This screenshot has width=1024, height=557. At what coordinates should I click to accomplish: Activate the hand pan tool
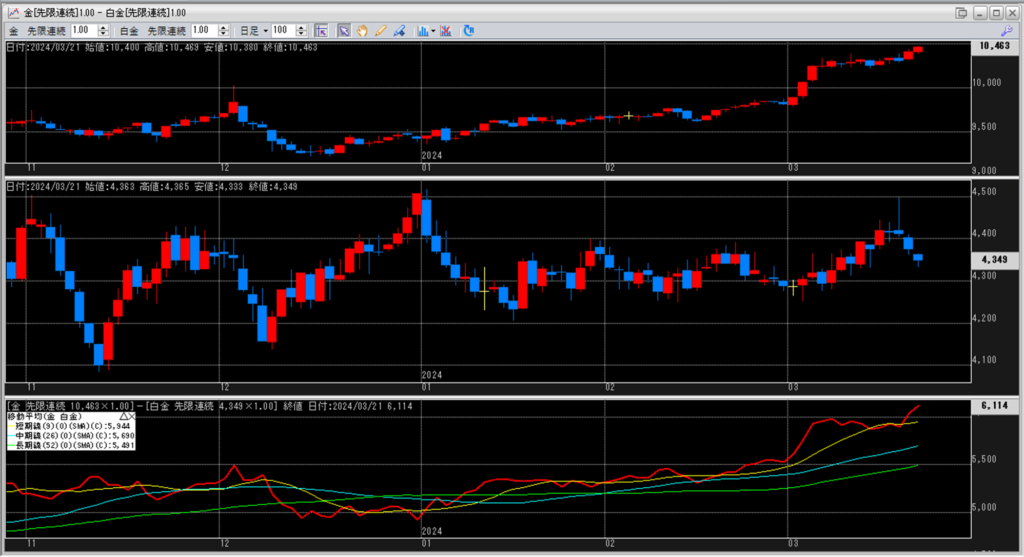(362, 31)
